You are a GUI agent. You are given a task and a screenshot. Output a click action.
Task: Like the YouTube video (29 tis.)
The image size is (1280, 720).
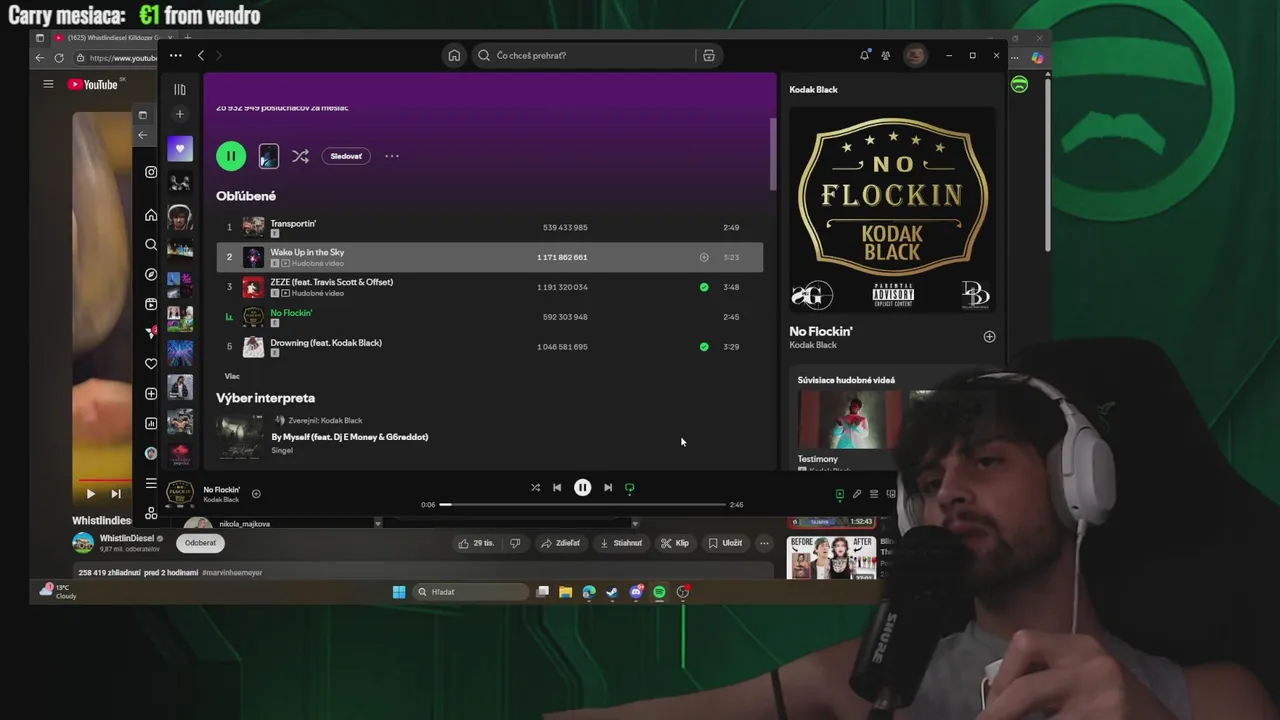[477, 543]
